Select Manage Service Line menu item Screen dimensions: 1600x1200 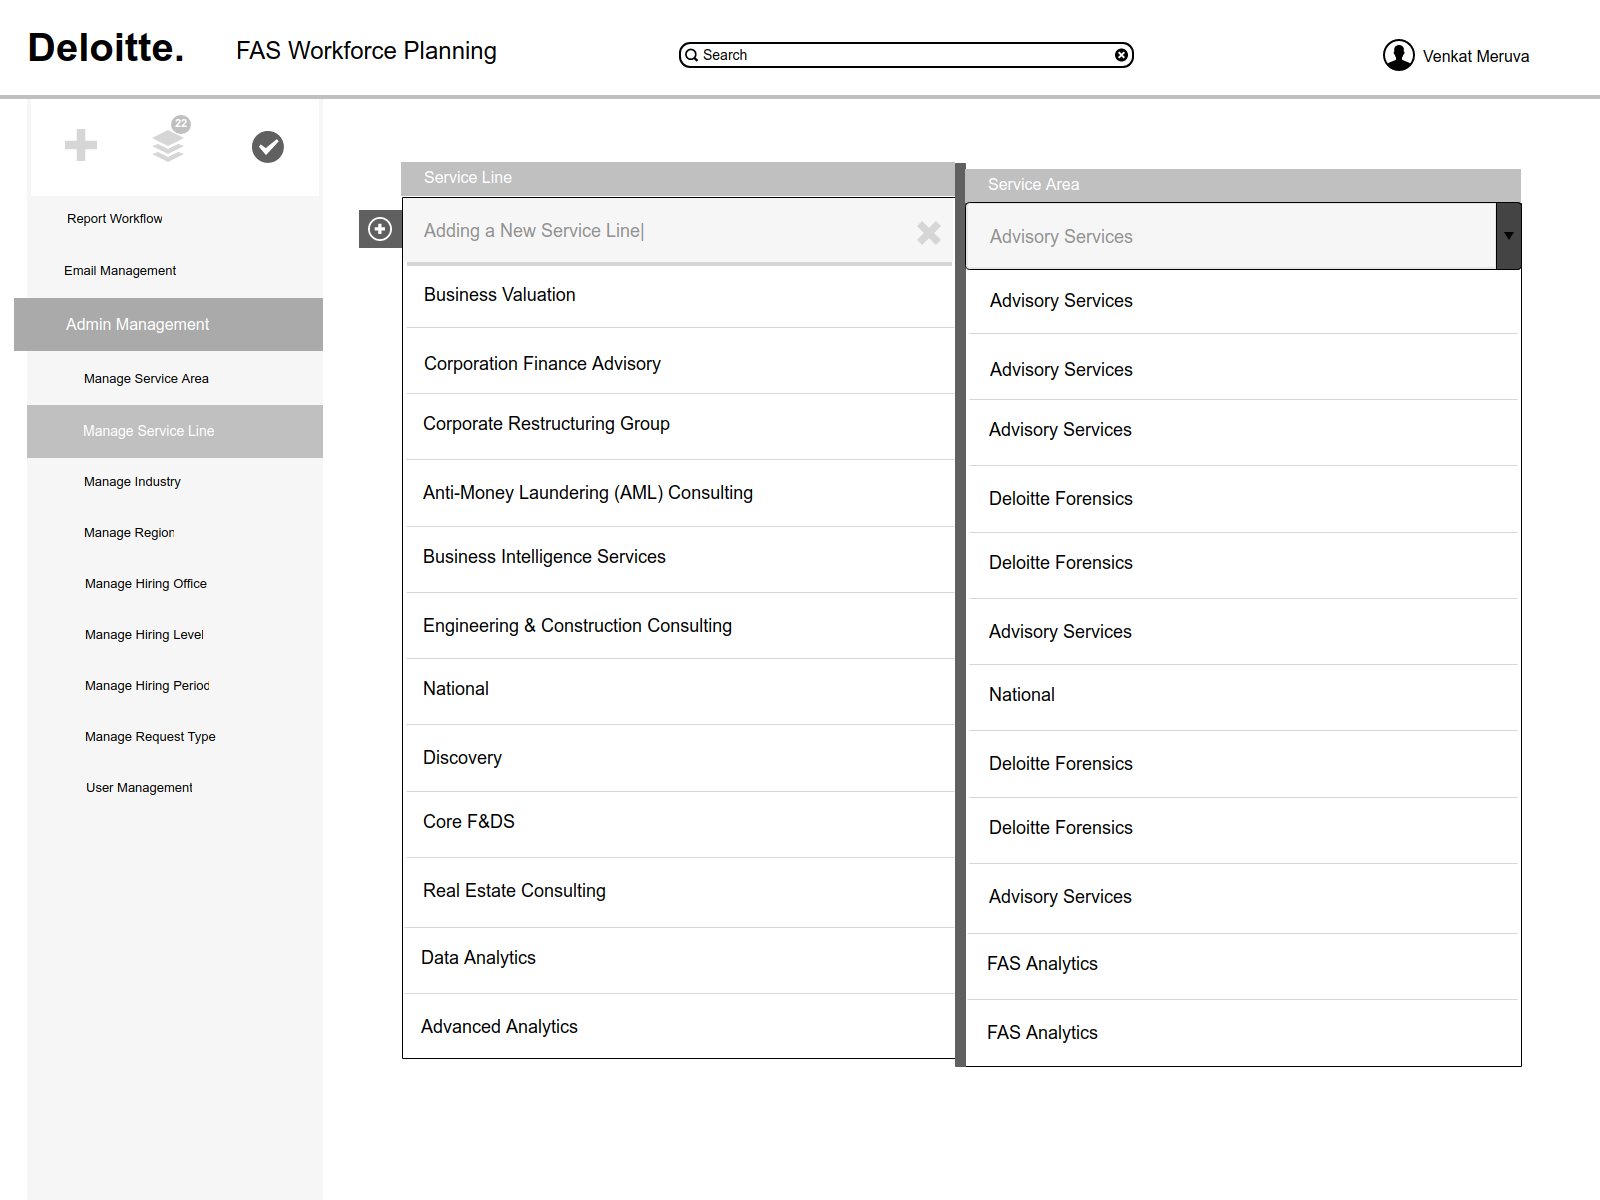click(x=175, y=431)
